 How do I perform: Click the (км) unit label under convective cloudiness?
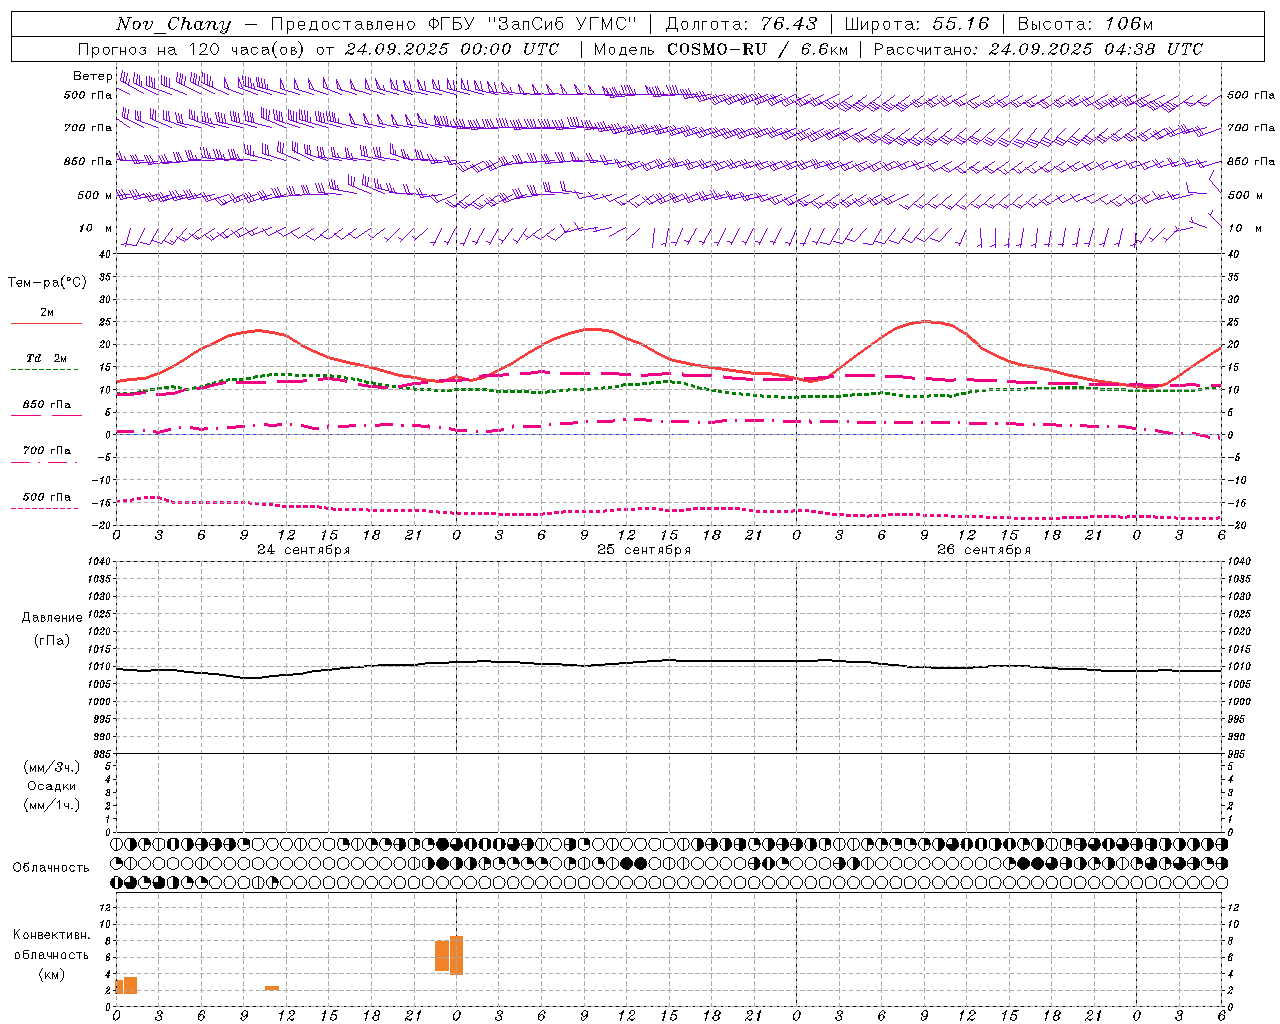pyautogui.click(x=51, y=974)
